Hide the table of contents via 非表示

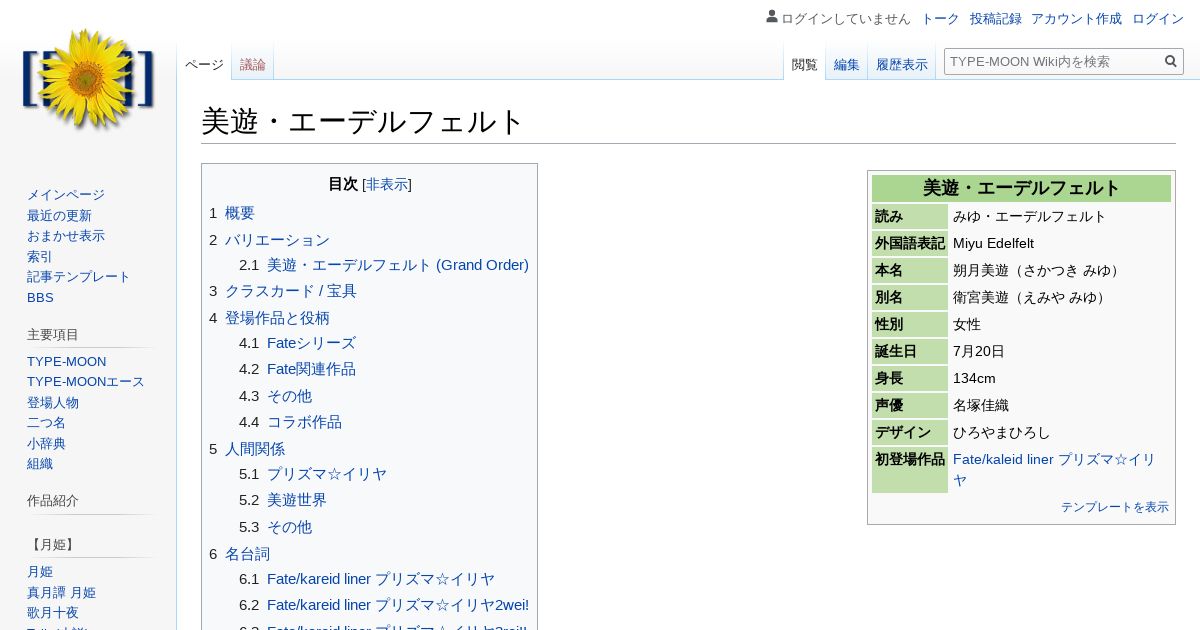(x=387, y=184)
